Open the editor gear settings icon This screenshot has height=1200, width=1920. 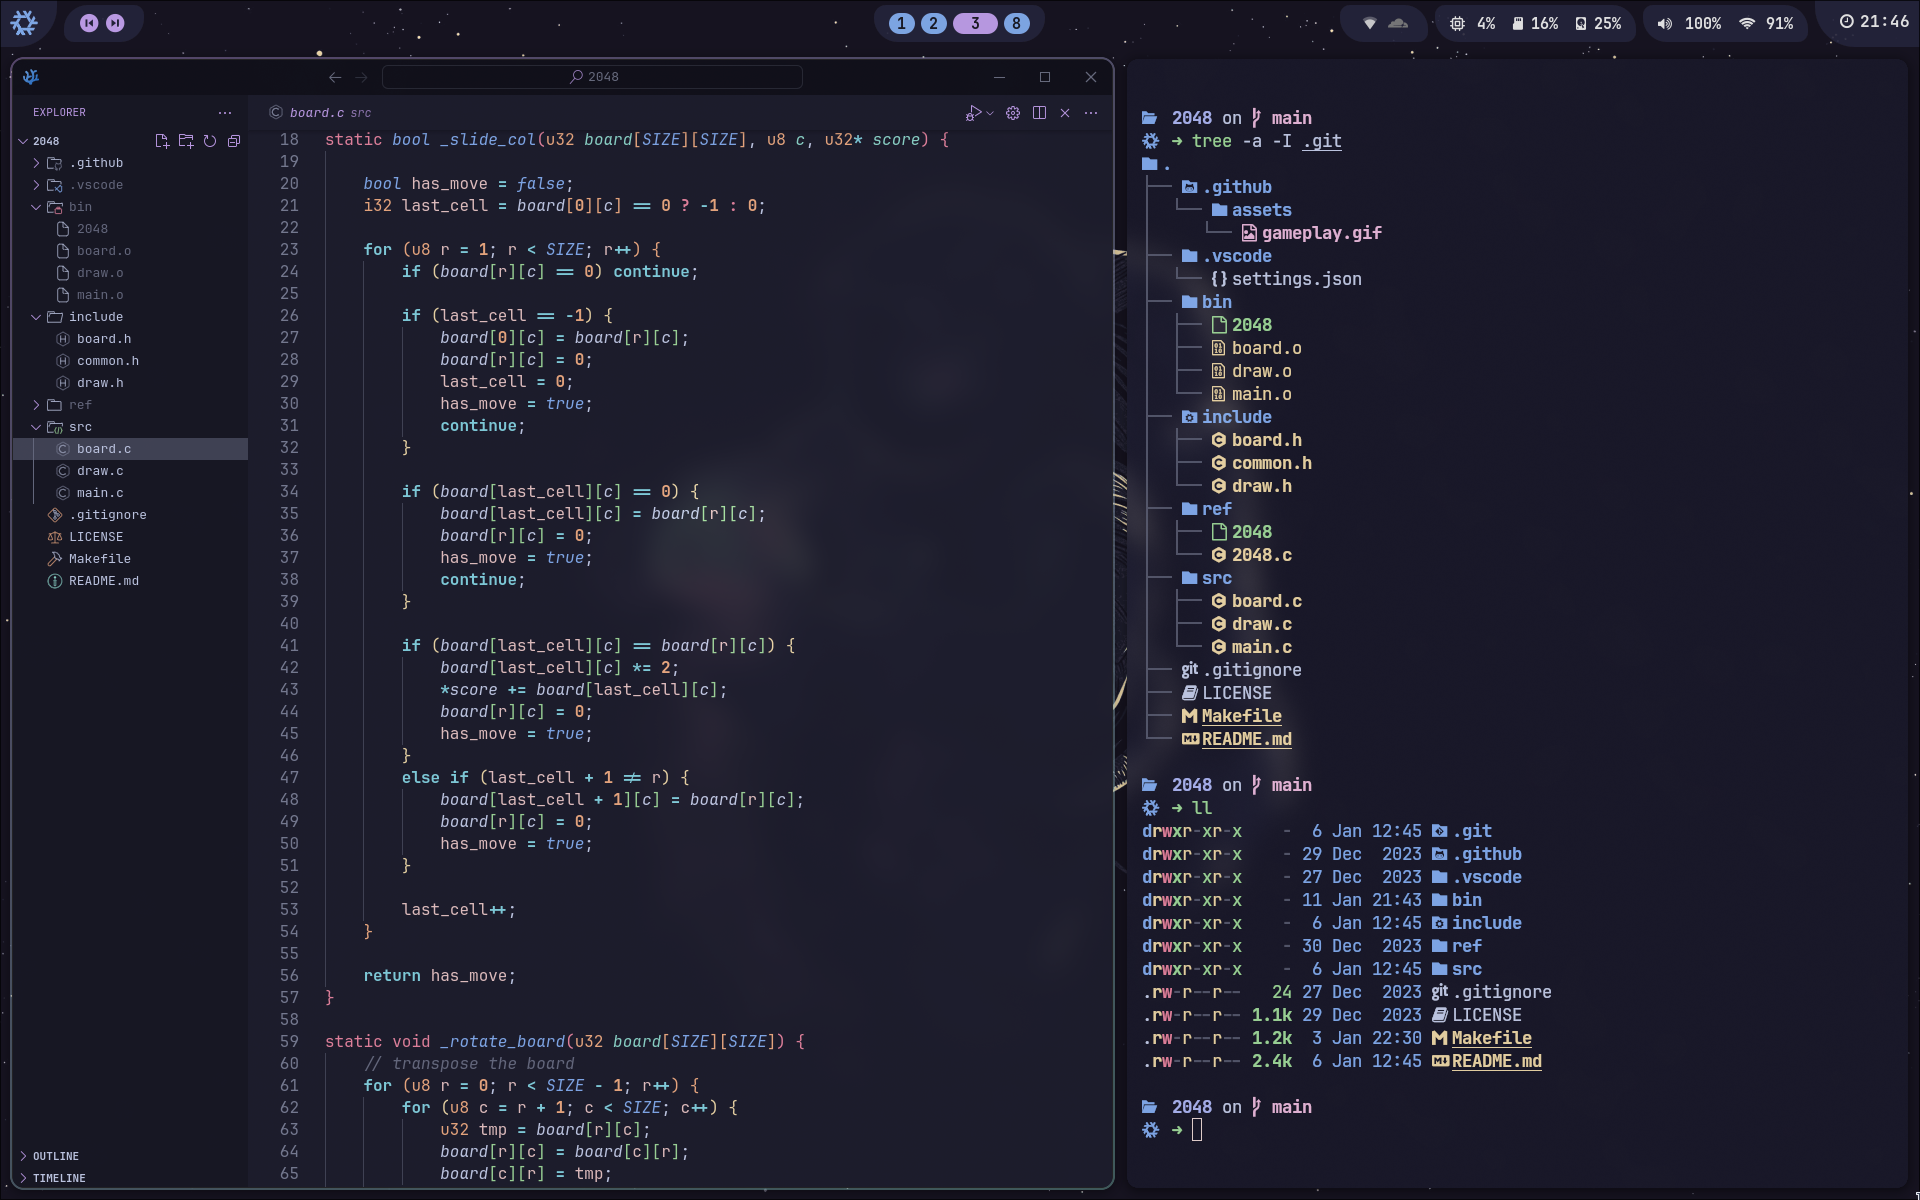click(1013, 113)
